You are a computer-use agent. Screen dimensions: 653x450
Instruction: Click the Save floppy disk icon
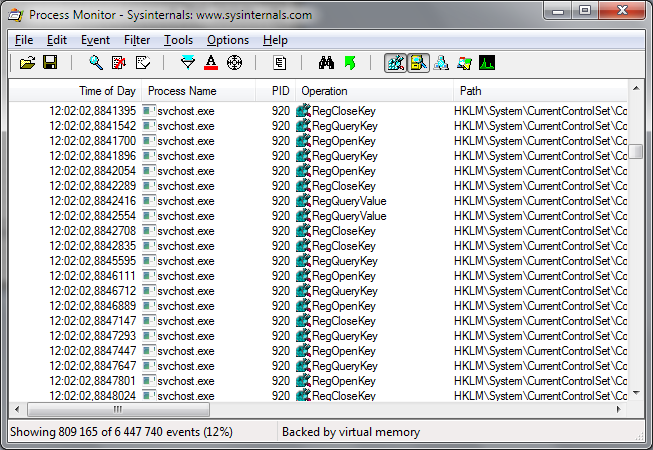[50, 63]
